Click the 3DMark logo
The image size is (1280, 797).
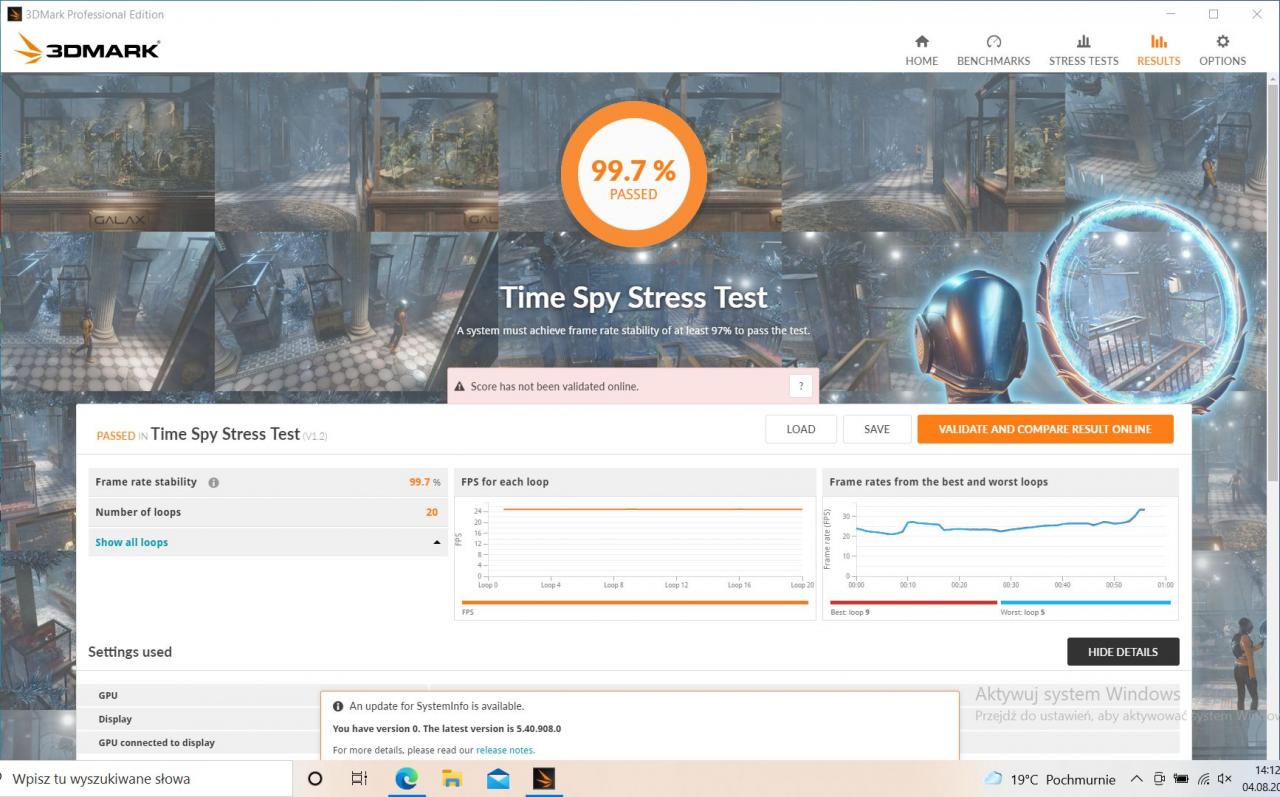tap(87, 49)
